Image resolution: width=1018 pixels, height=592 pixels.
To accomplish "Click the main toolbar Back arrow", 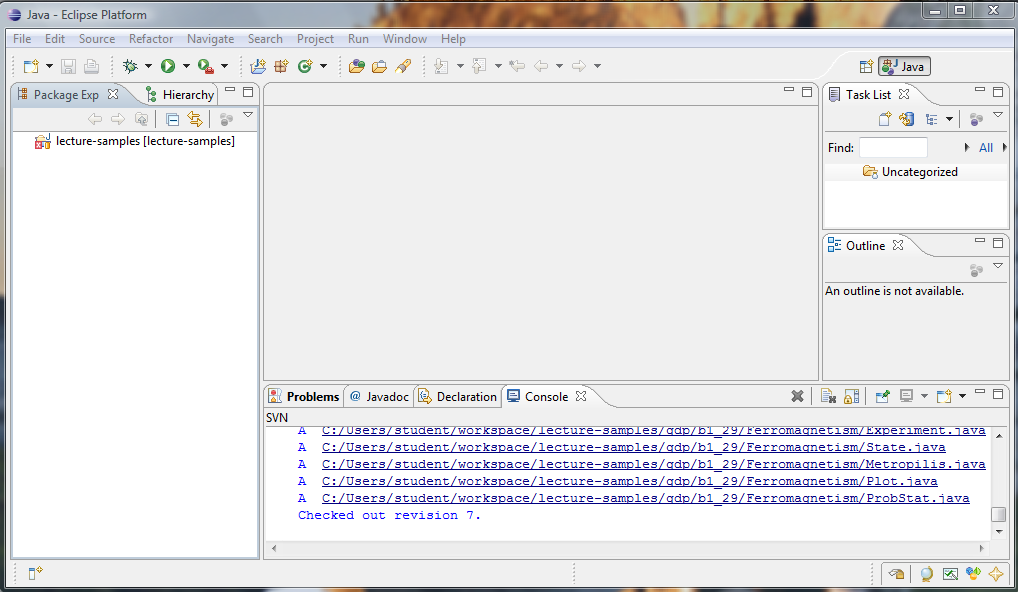I will pyautogui.click(x=541, y=66).
